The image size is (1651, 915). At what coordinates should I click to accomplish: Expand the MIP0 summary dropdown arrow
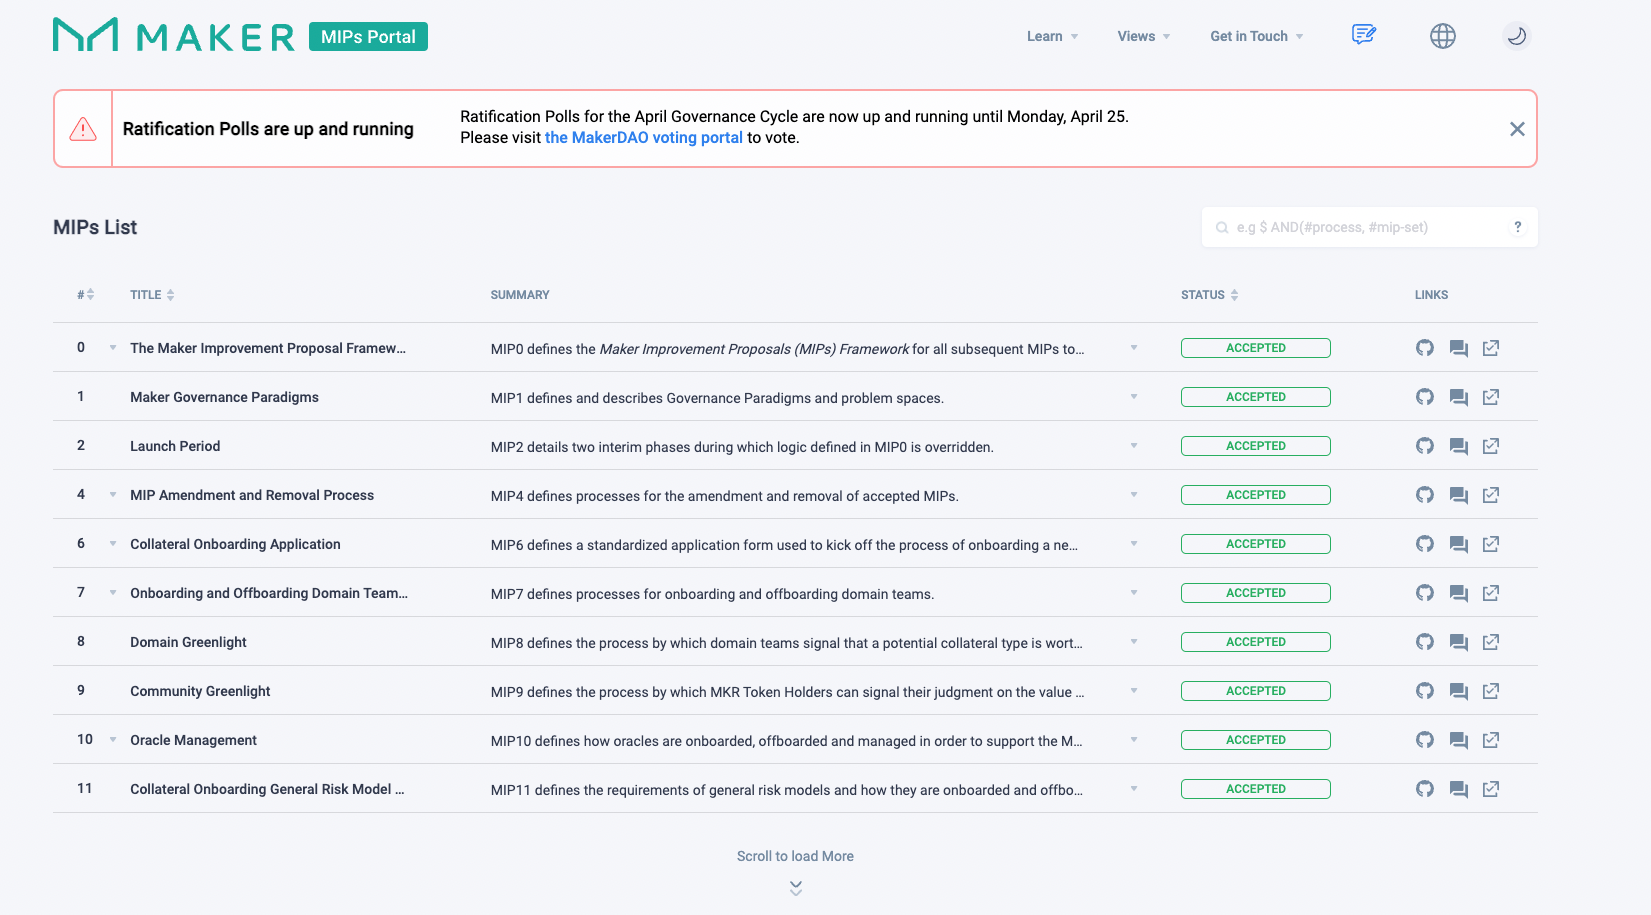coord(1134,348)
